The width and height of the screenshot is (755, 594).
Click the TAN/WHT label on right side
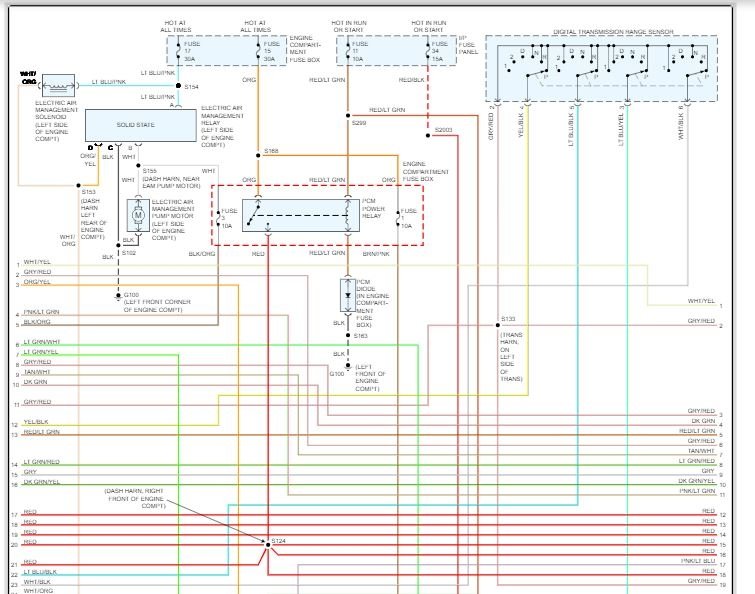click(701, 451)
